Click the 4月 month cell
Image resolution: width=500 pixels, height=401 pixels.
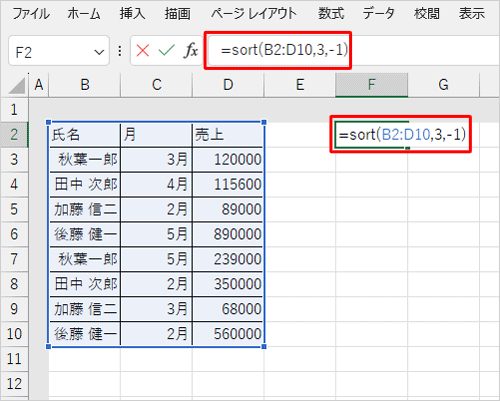click(x=157, y=185)
